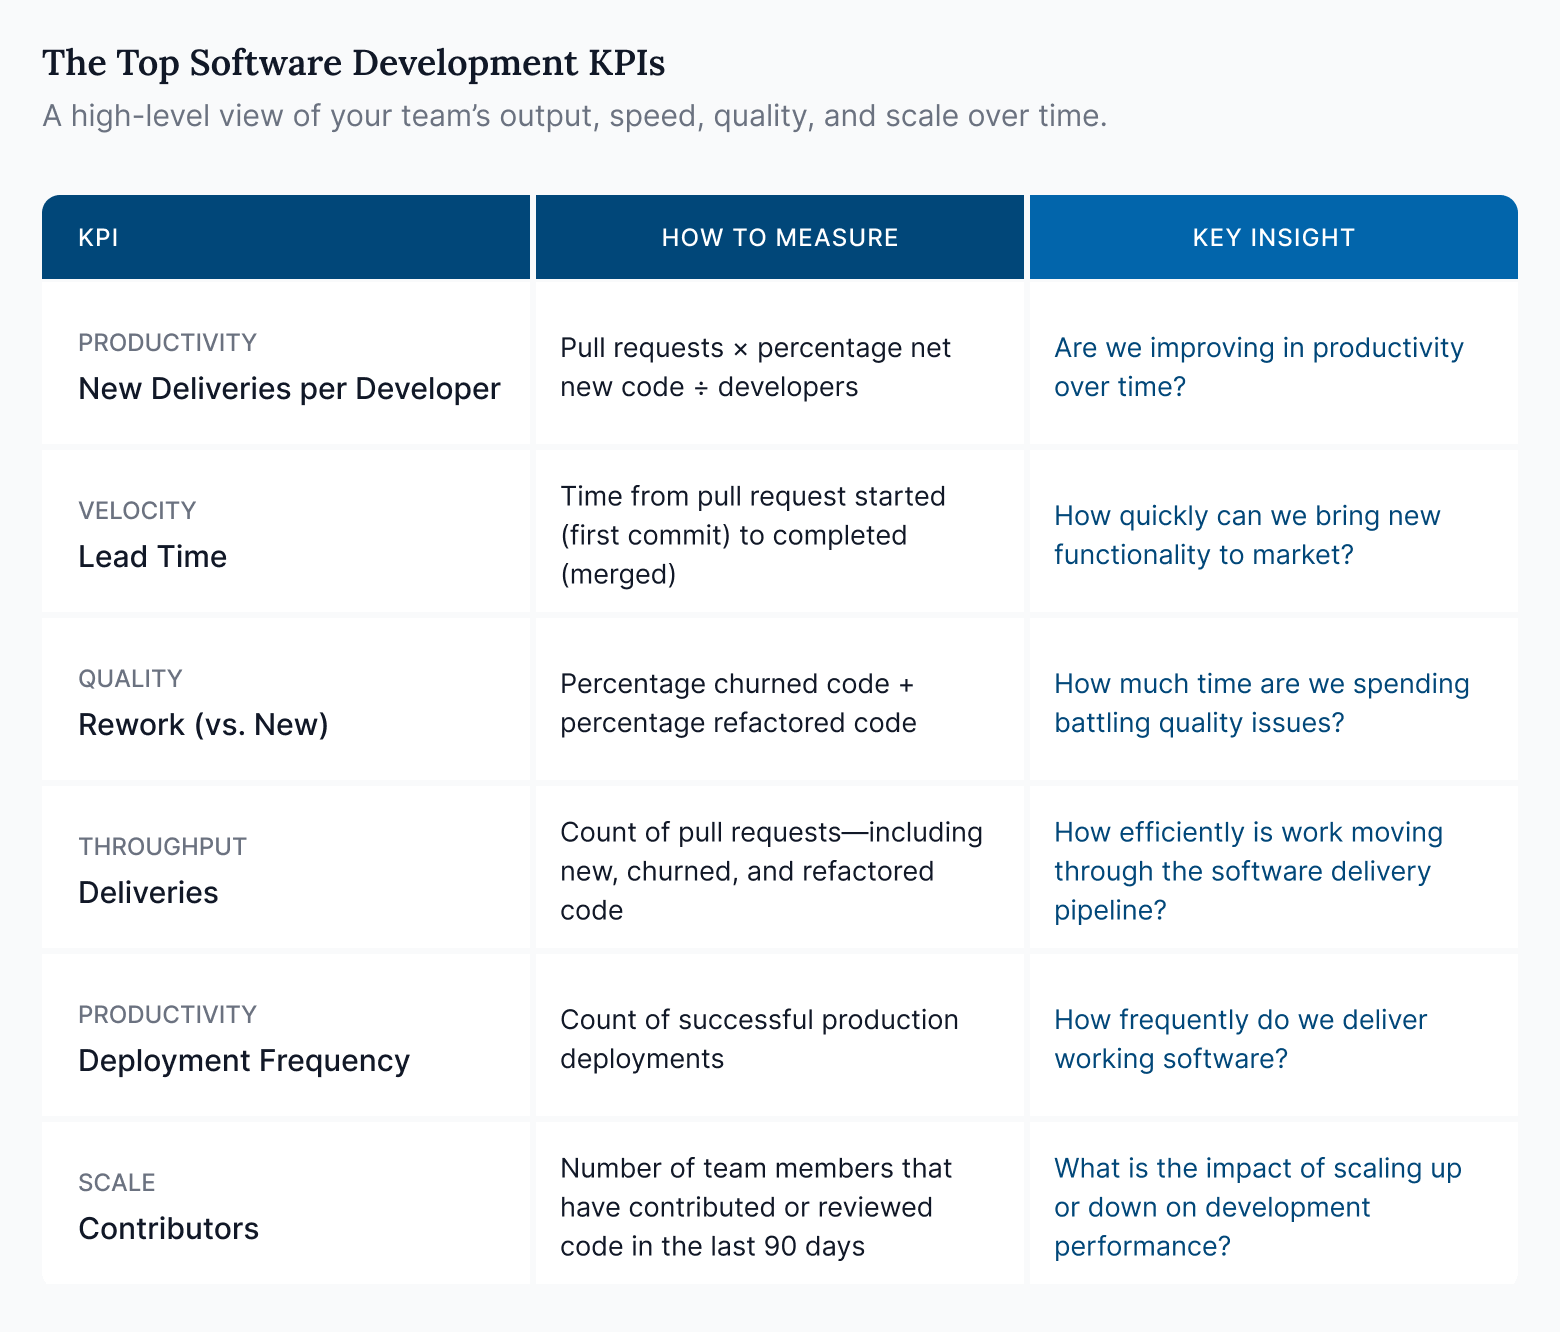Click the VELOCITY category label
The image size is (1560, 1332).
click(137, 510)
